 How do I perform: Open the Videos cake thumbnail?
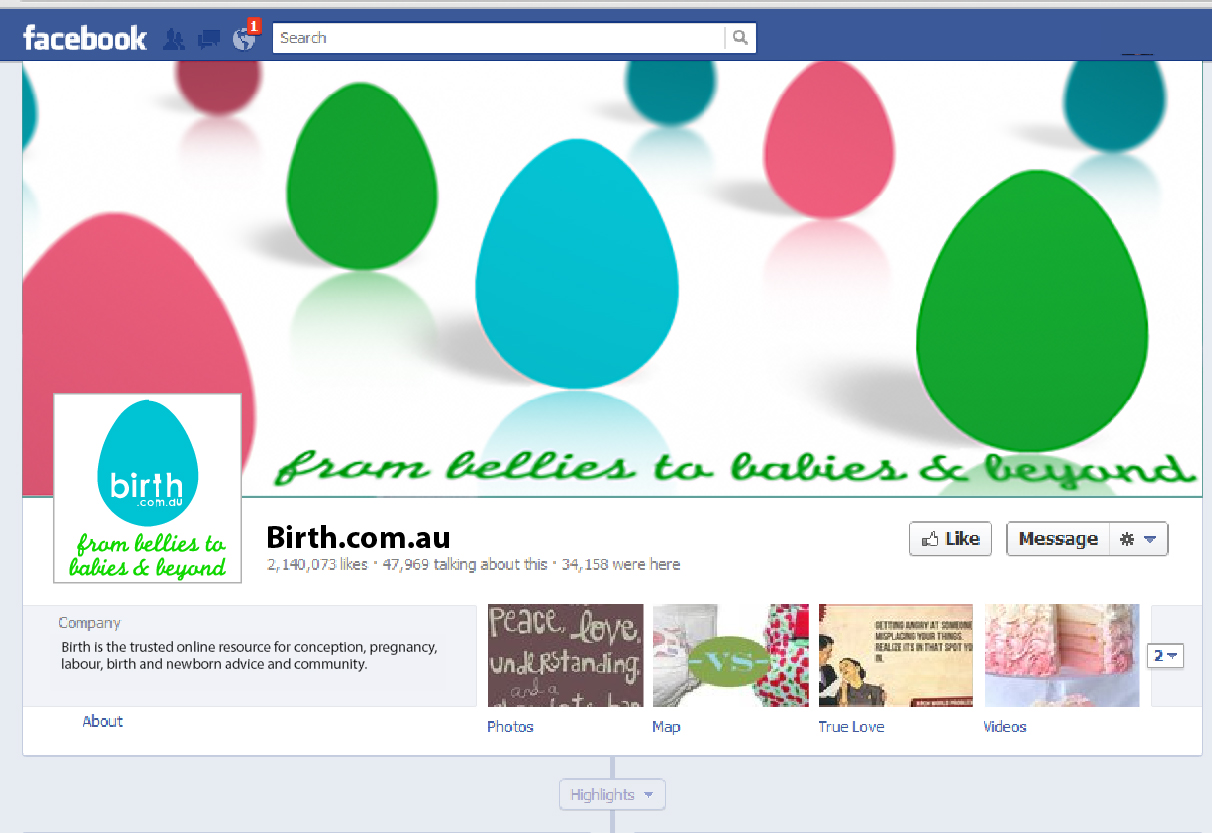[1062, 655]
